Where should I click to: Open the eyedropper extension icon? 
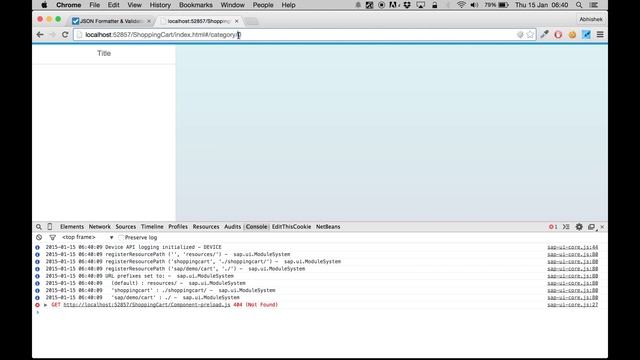tap(544, 35)
